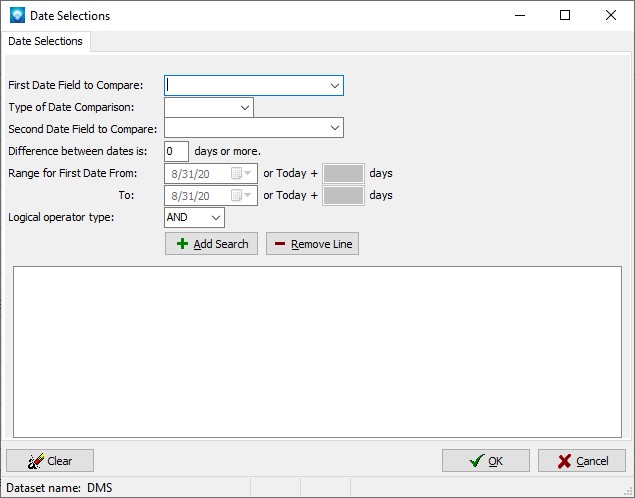Open the First Date Field to Compare dropdown
The height and width of the screenshot is (498, 635).
(335, 86)
